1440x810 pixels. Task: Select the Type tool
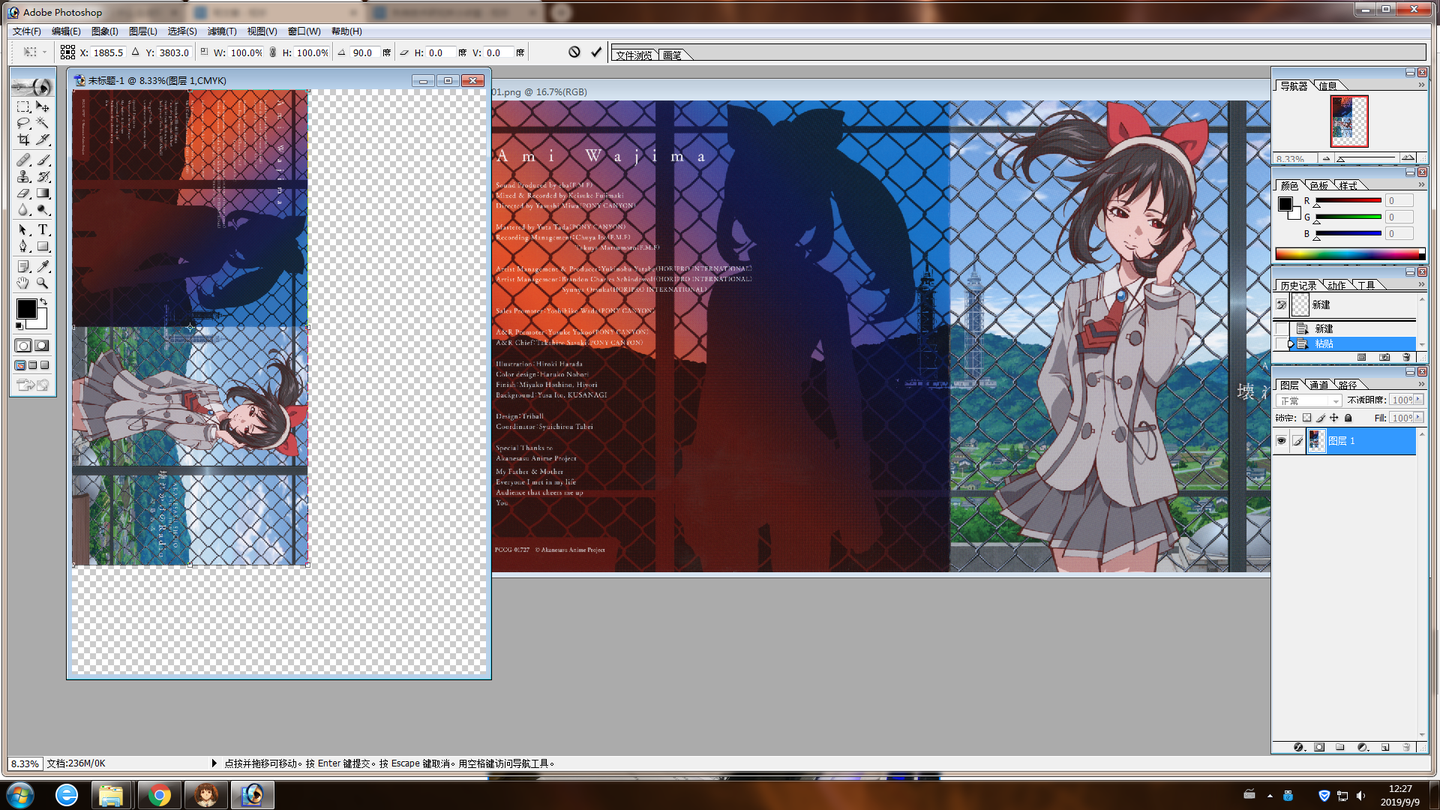pos(42,230)
